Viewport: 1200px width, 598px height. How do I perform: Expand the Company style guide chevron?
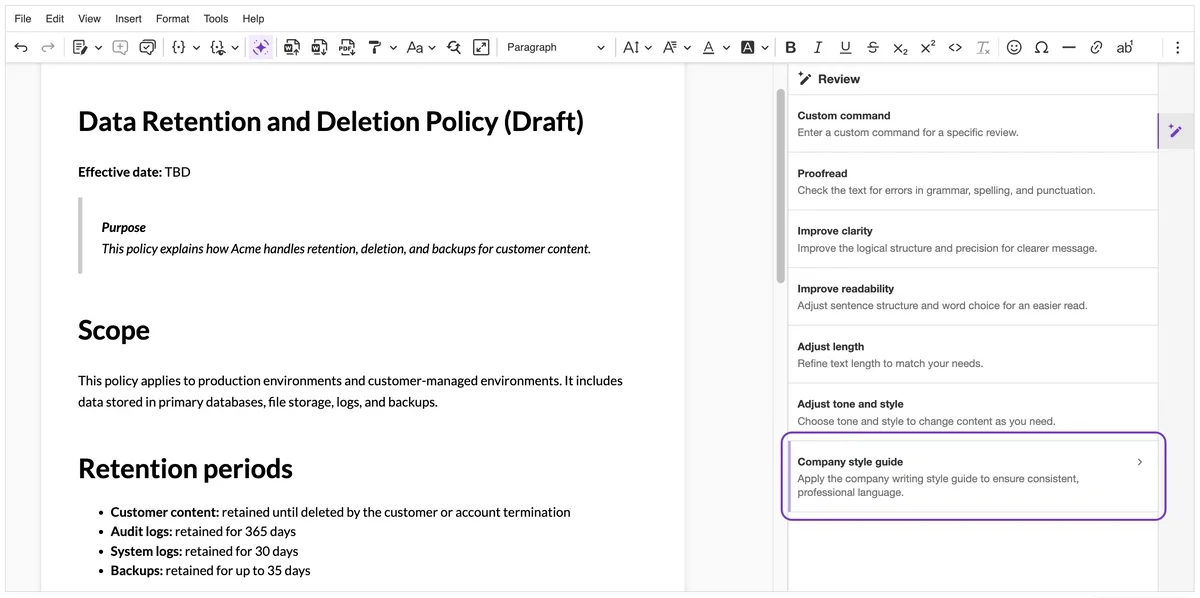coord(1140,462)
